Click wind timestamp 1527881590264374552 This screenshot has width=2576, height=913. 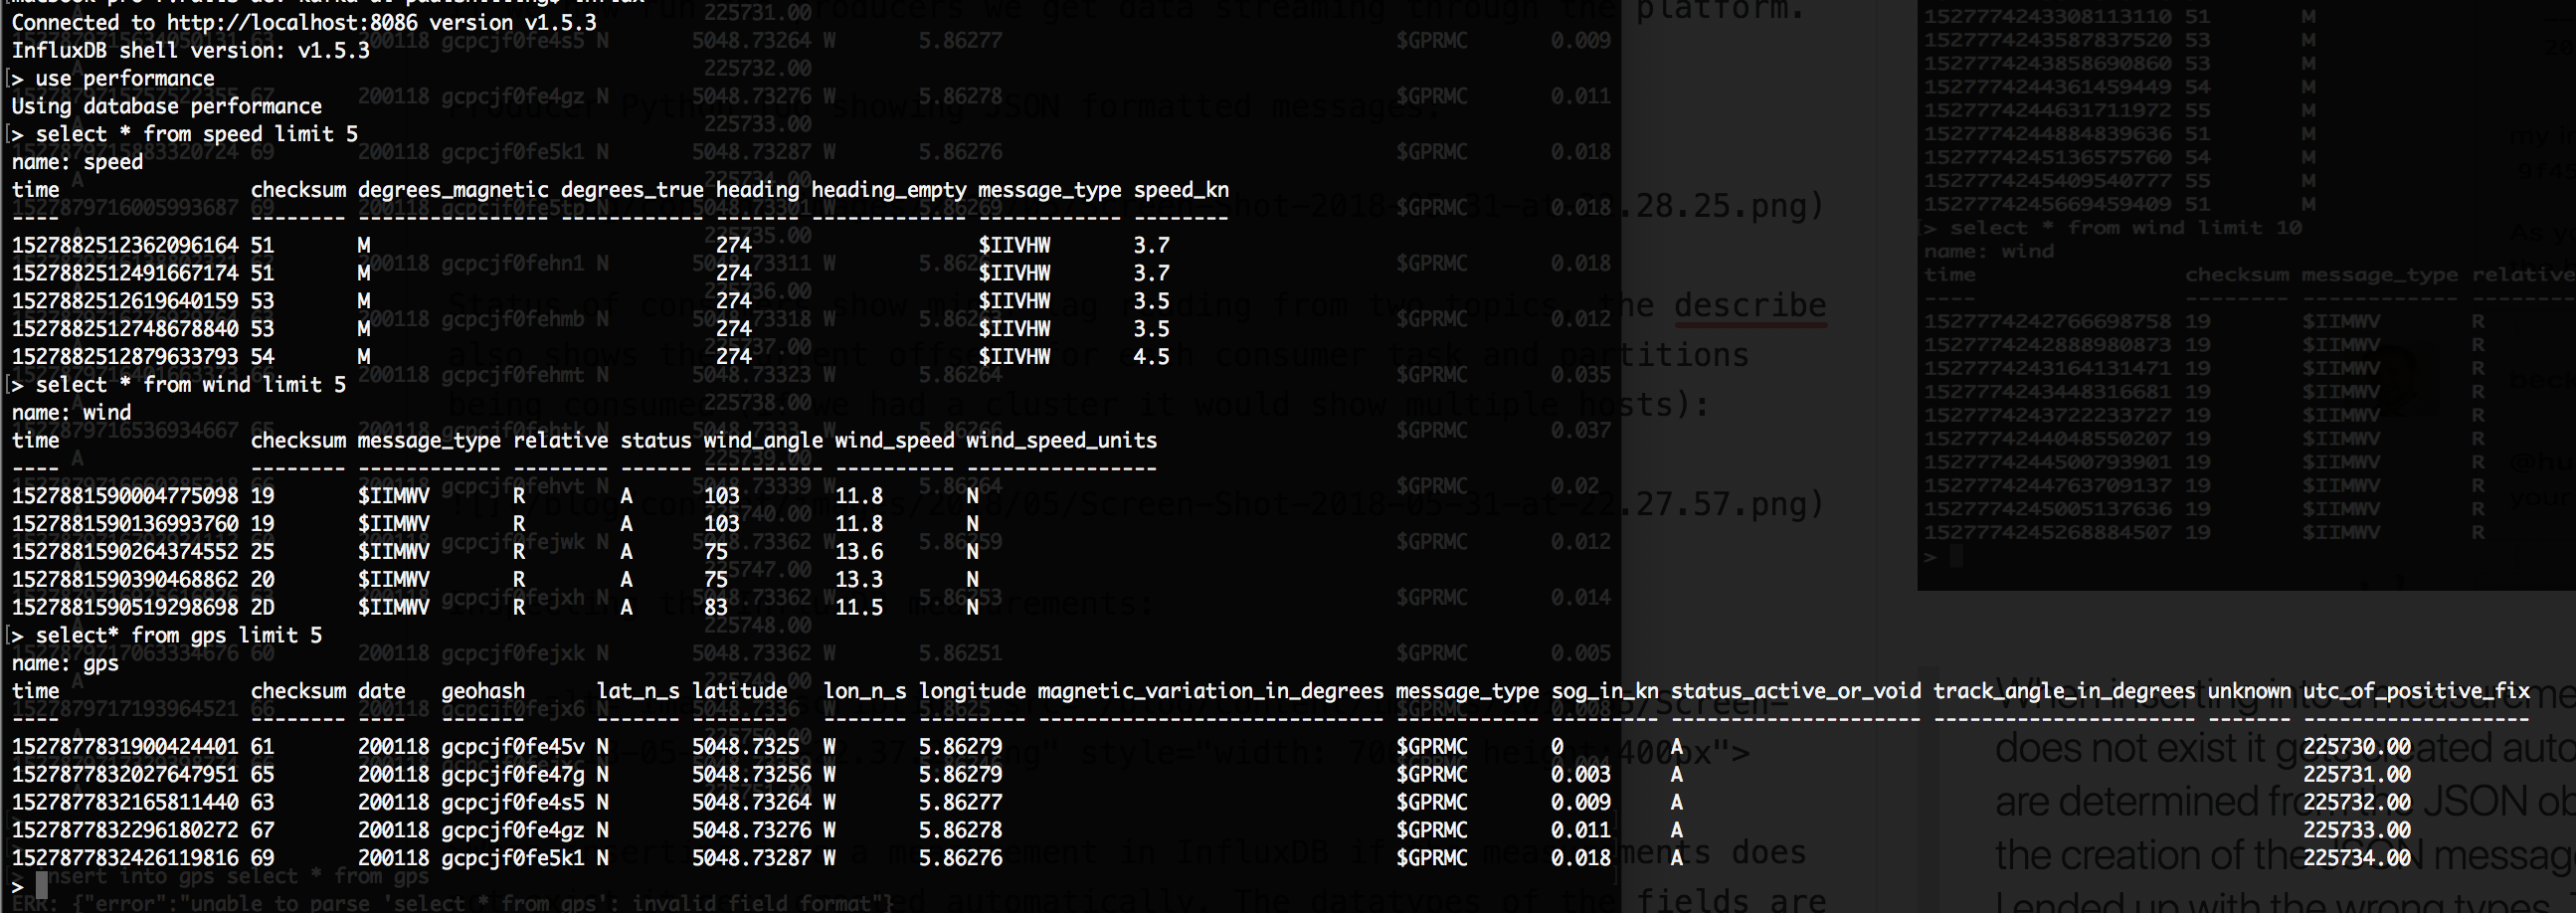pyautogui.click(x=125, y=552)
